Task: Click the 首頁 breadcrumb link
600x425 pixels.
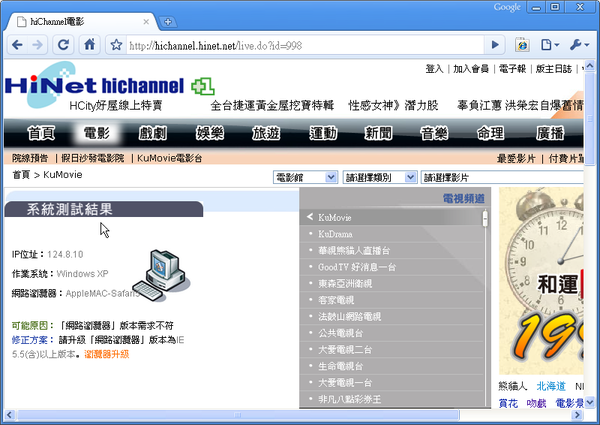Action: 21,175
